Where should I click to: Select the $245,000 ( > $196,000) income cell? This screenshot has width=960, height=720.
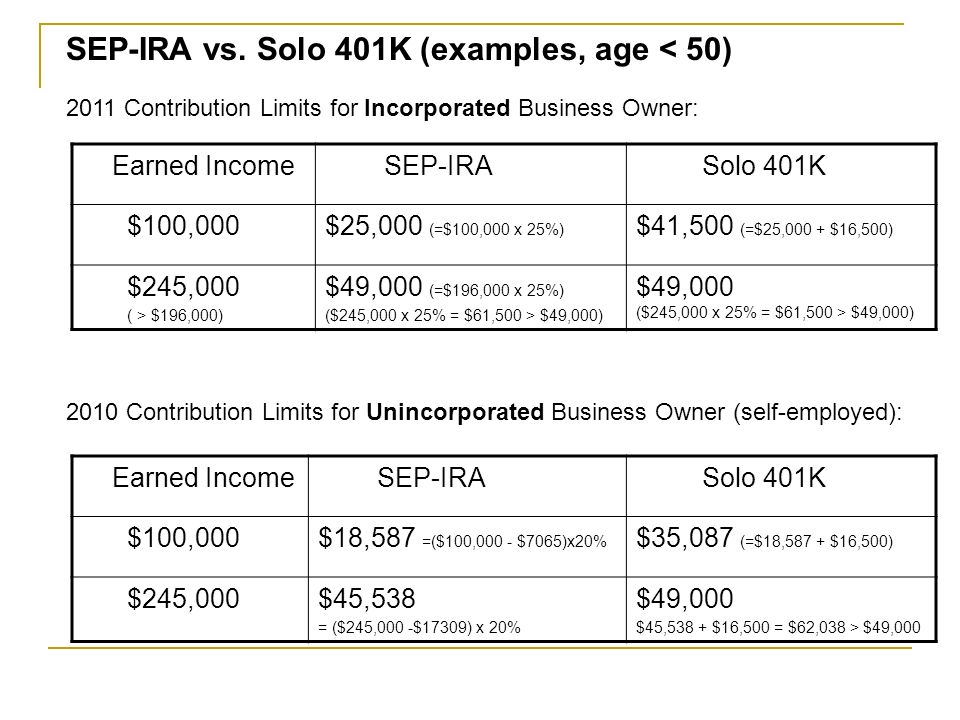[x=193, y=298]
